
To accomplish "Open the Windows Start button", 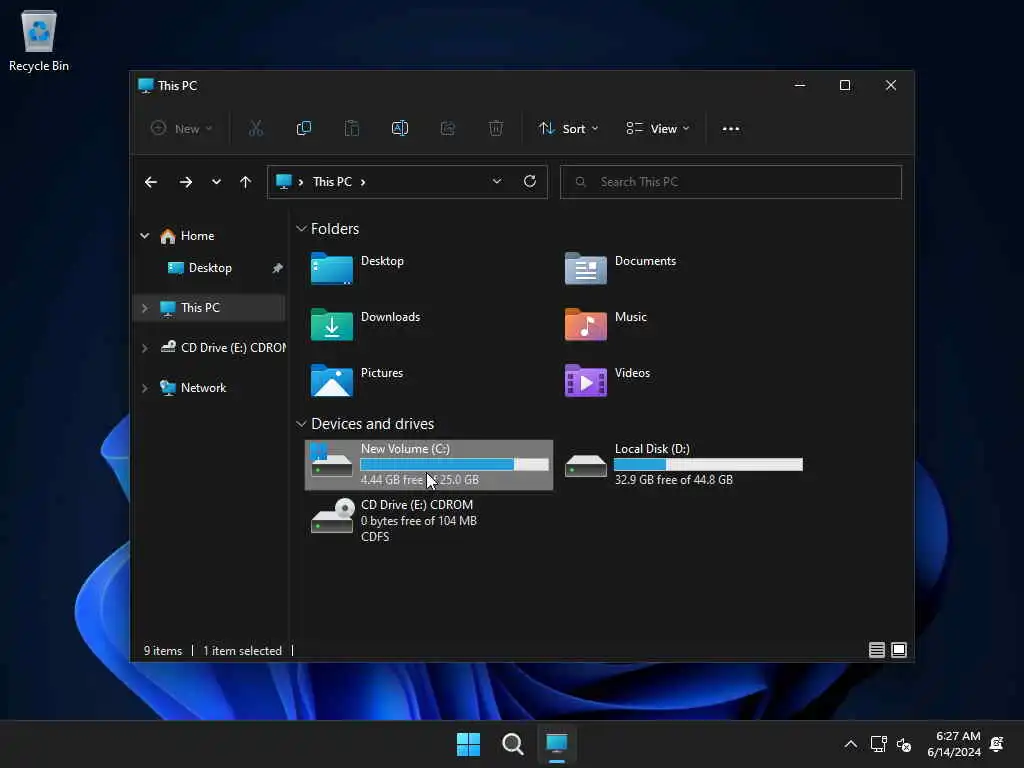I will 468,744.
